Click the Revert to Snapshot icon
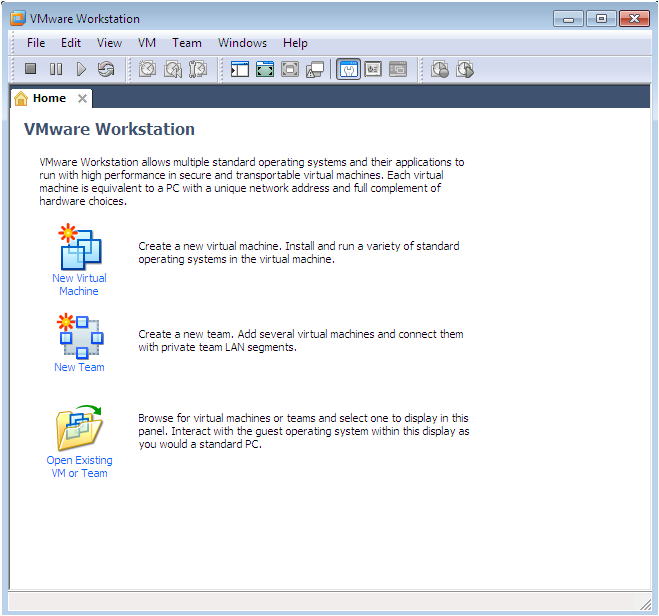 (173, 69)
